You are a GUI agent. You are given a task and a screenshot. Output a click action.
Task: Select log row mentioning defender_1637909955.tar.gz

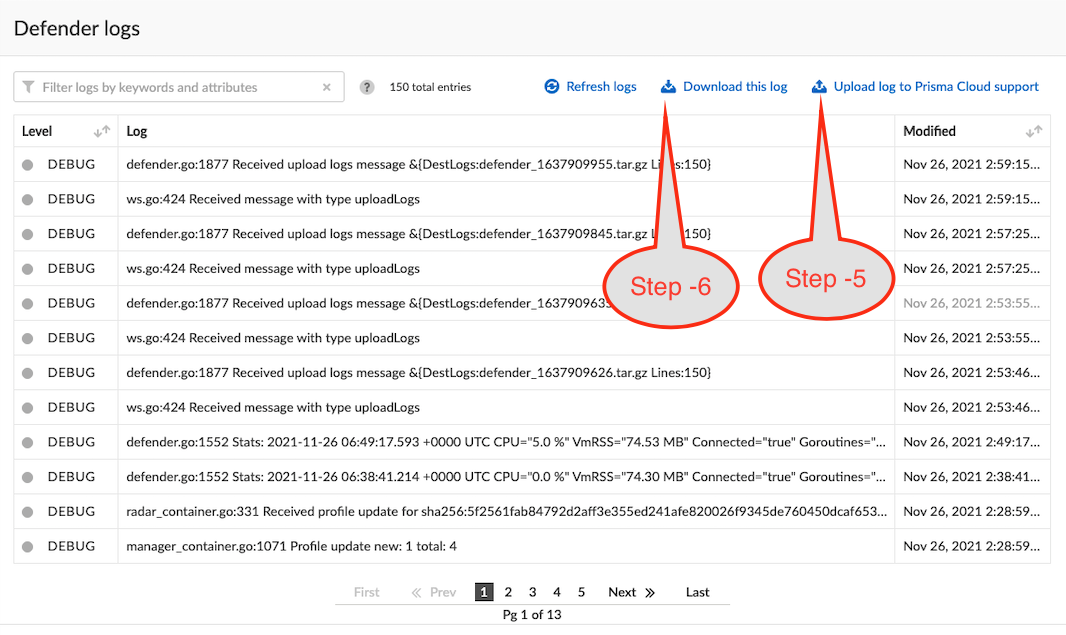[x=532, y=165]
